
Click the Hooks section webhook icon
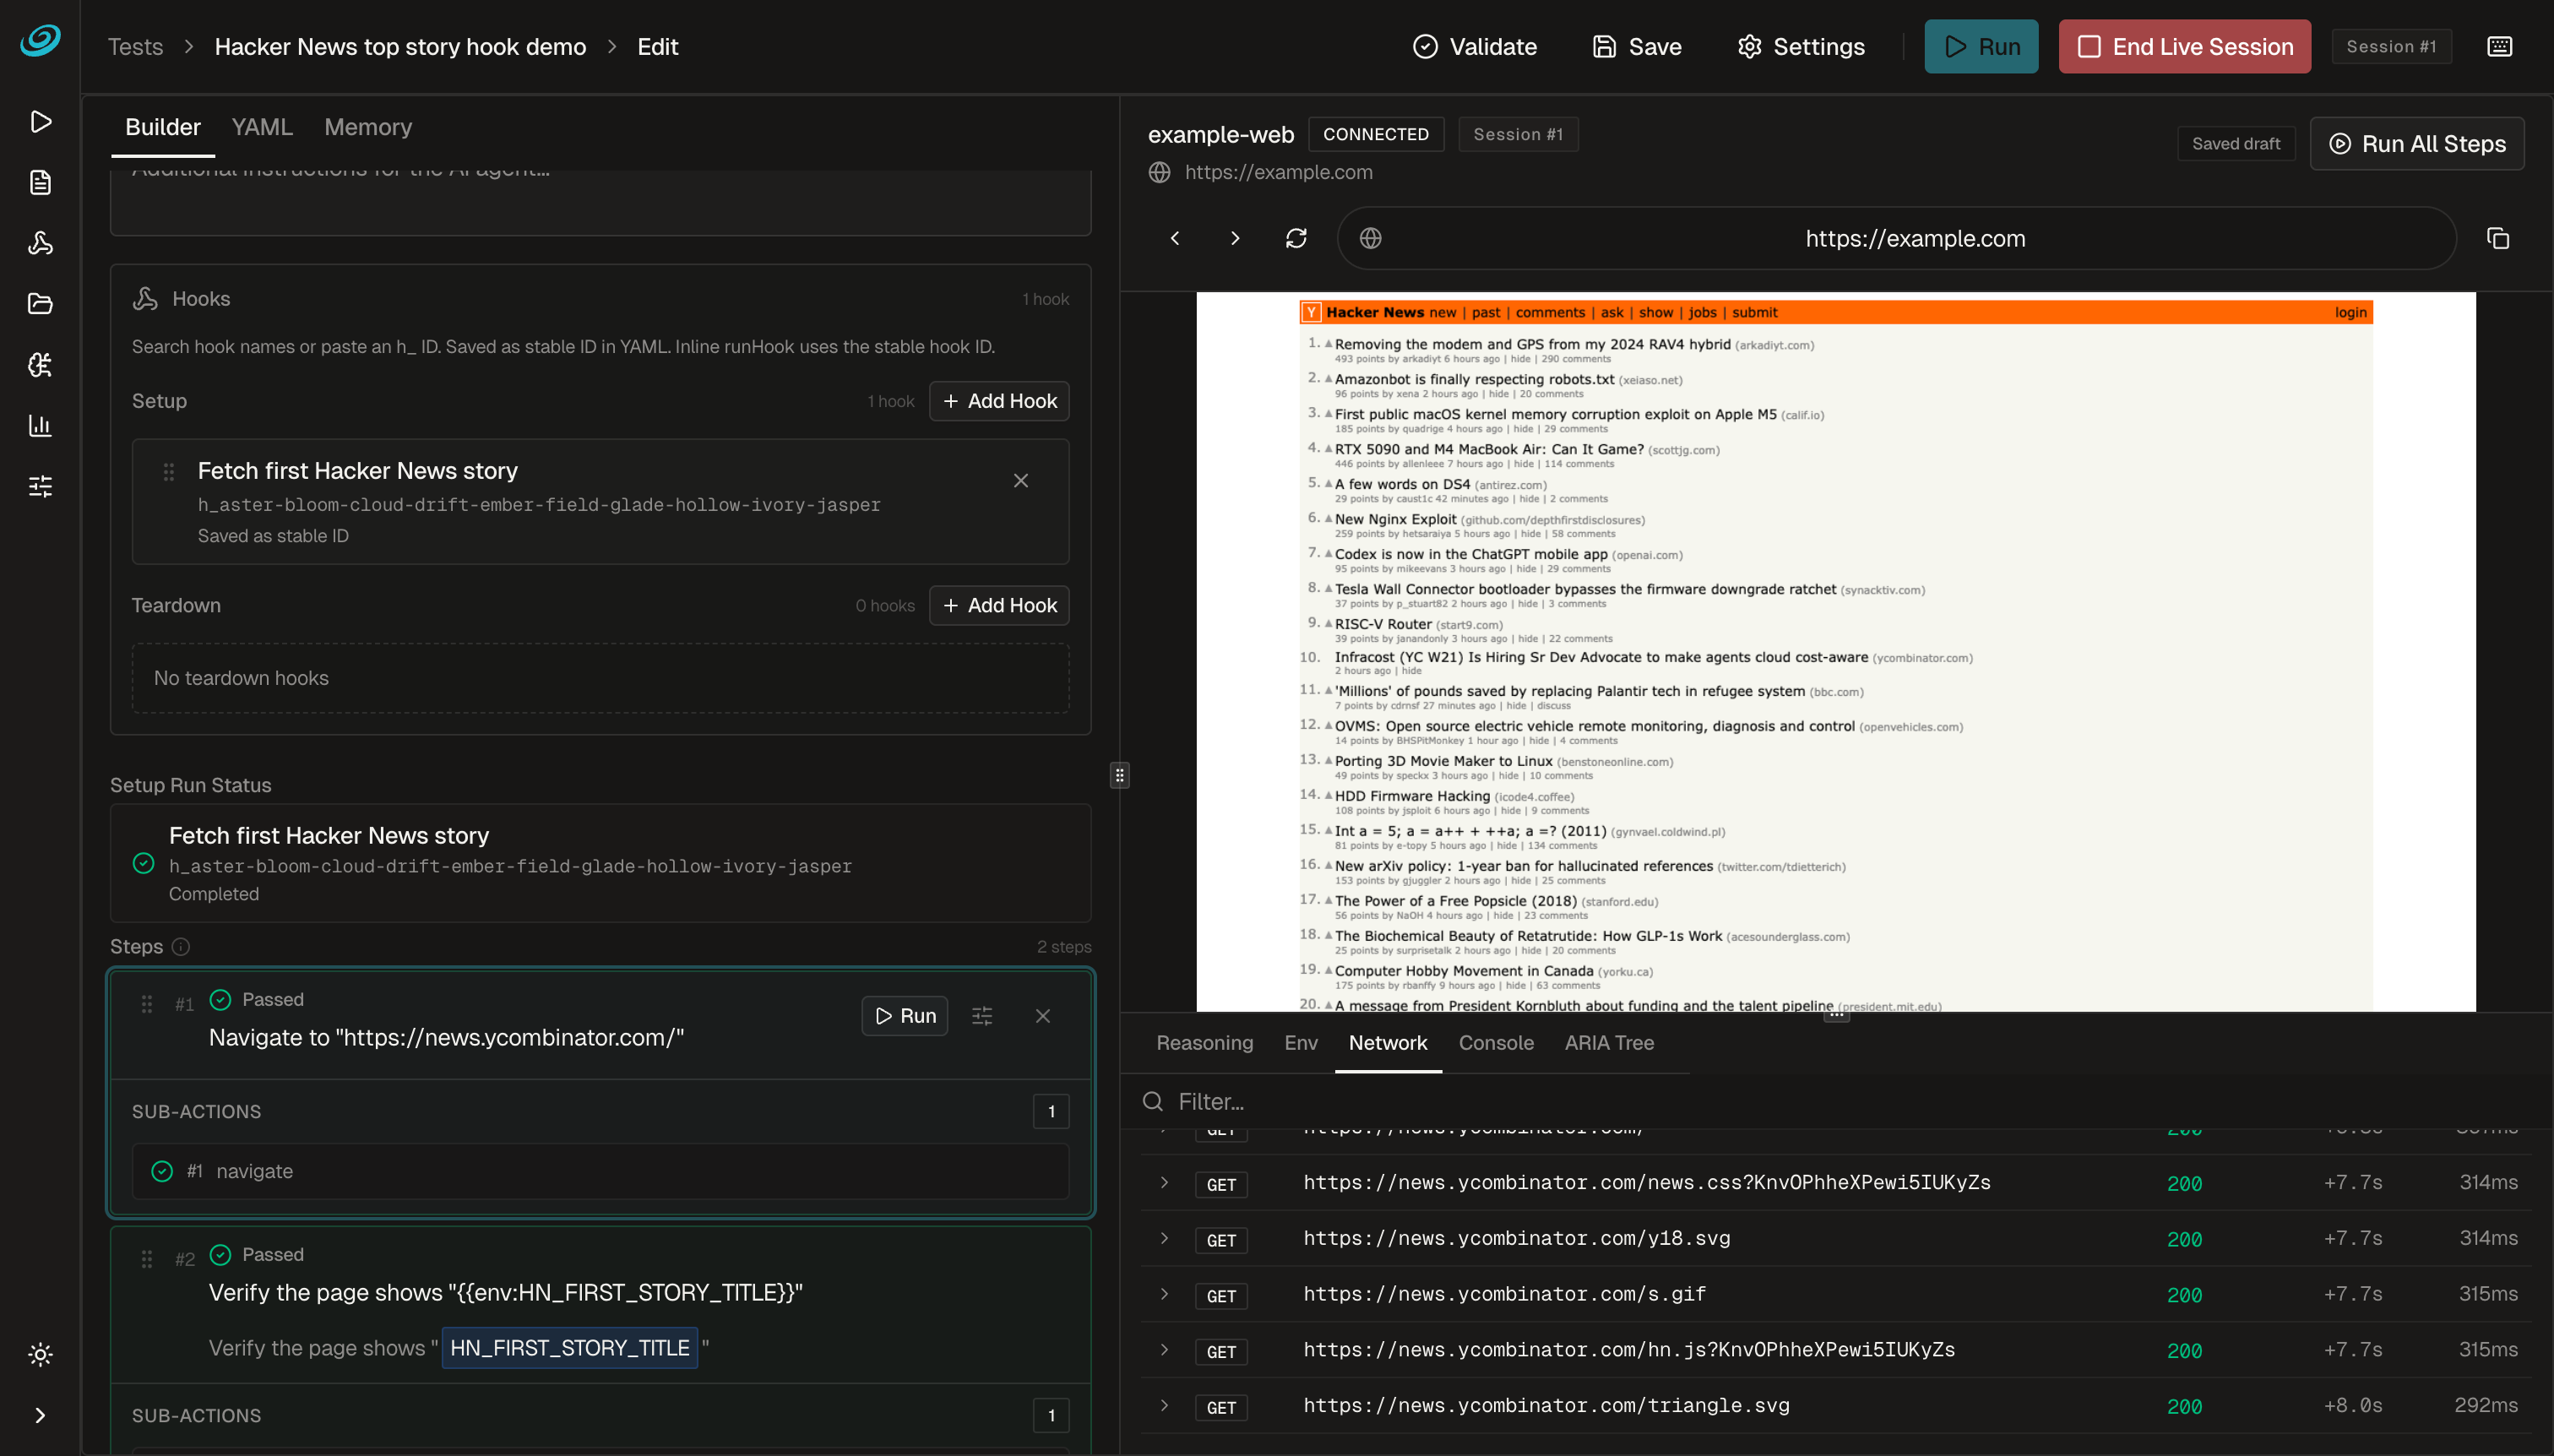coord(146,299)
